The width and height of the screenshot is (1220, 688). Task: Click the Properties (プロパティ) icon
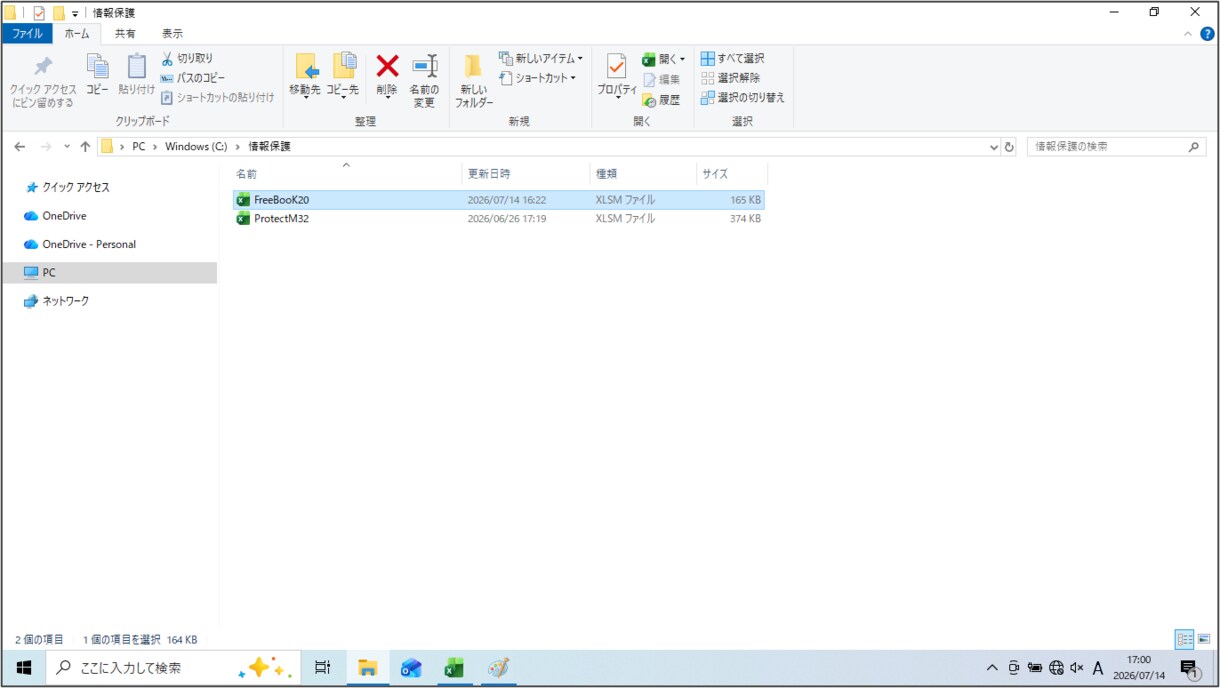click(617, 77)
